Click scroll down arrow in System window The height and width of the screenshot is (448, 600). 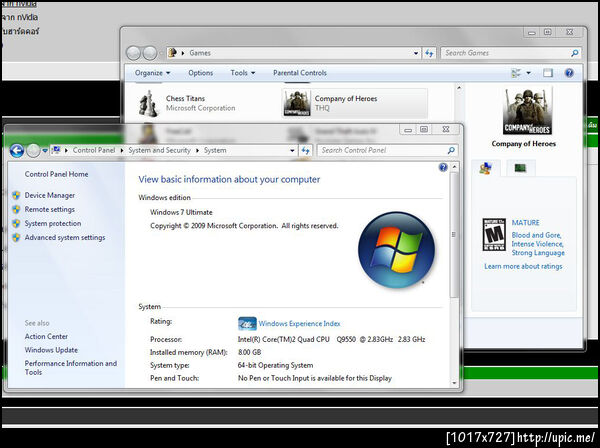click(x=454, y=383)
